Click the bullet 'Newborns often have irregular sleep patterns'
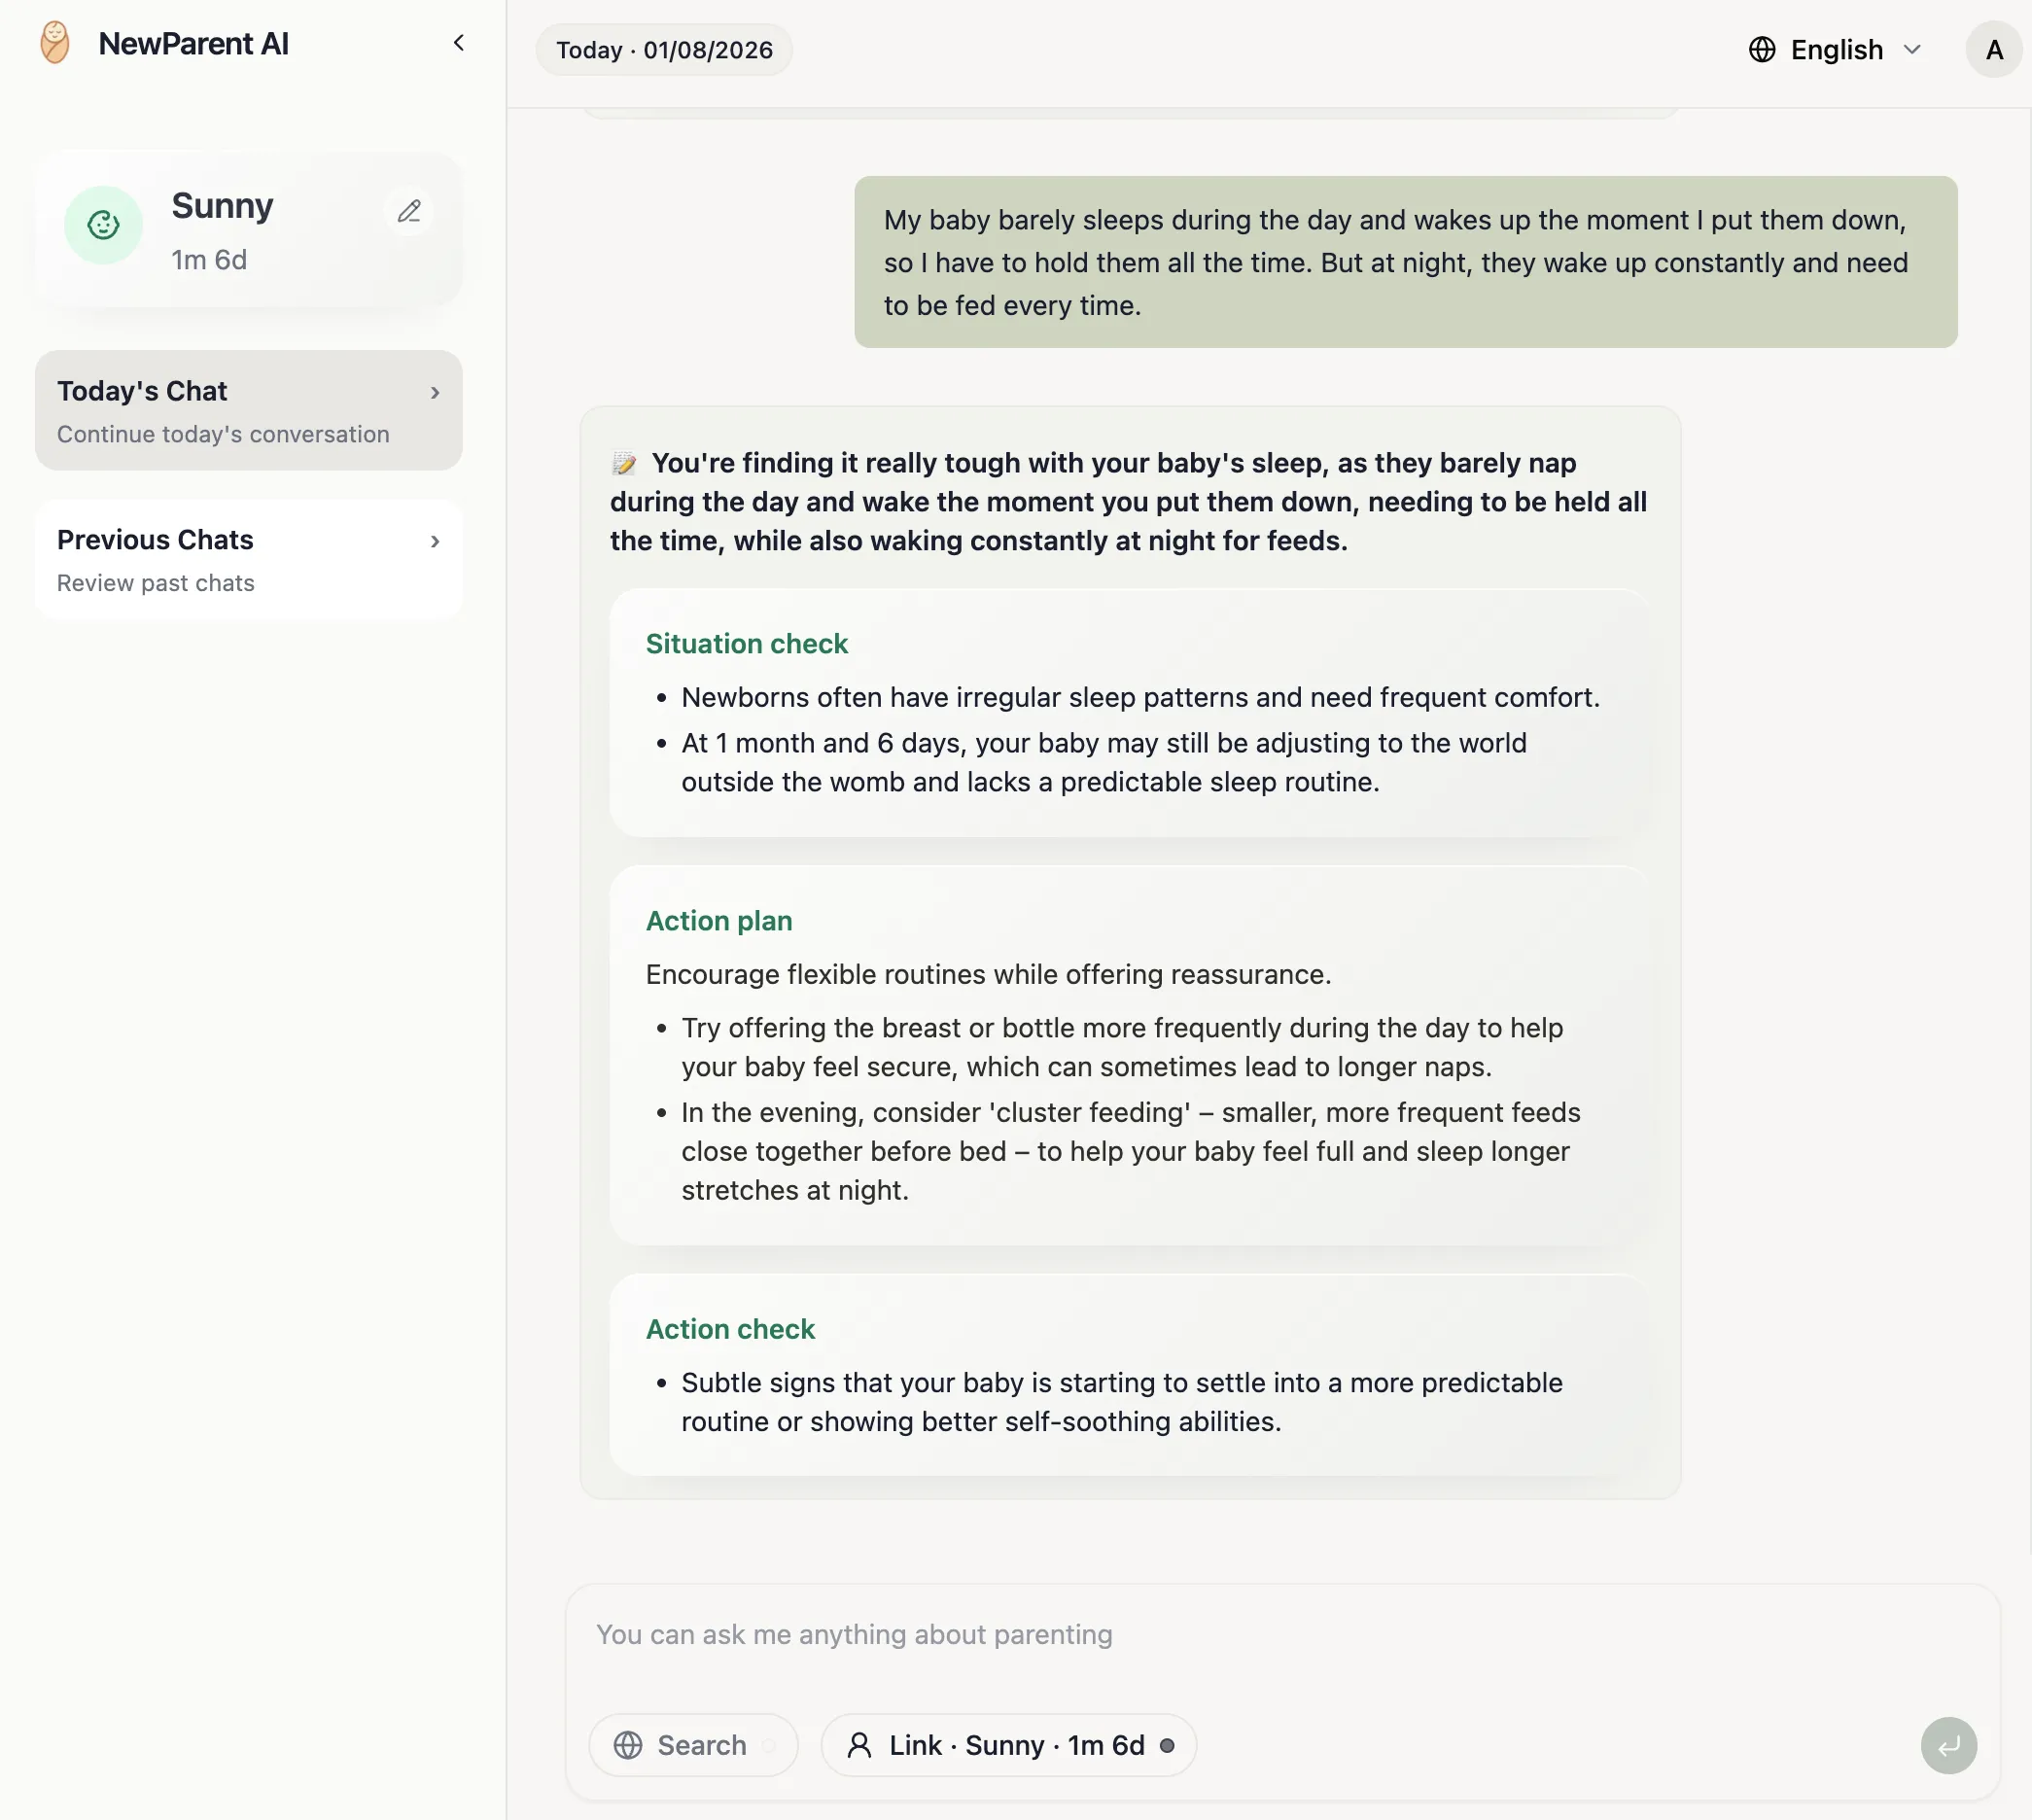Viewport: 2032px width, 1820px height. tap(1141, 697)
